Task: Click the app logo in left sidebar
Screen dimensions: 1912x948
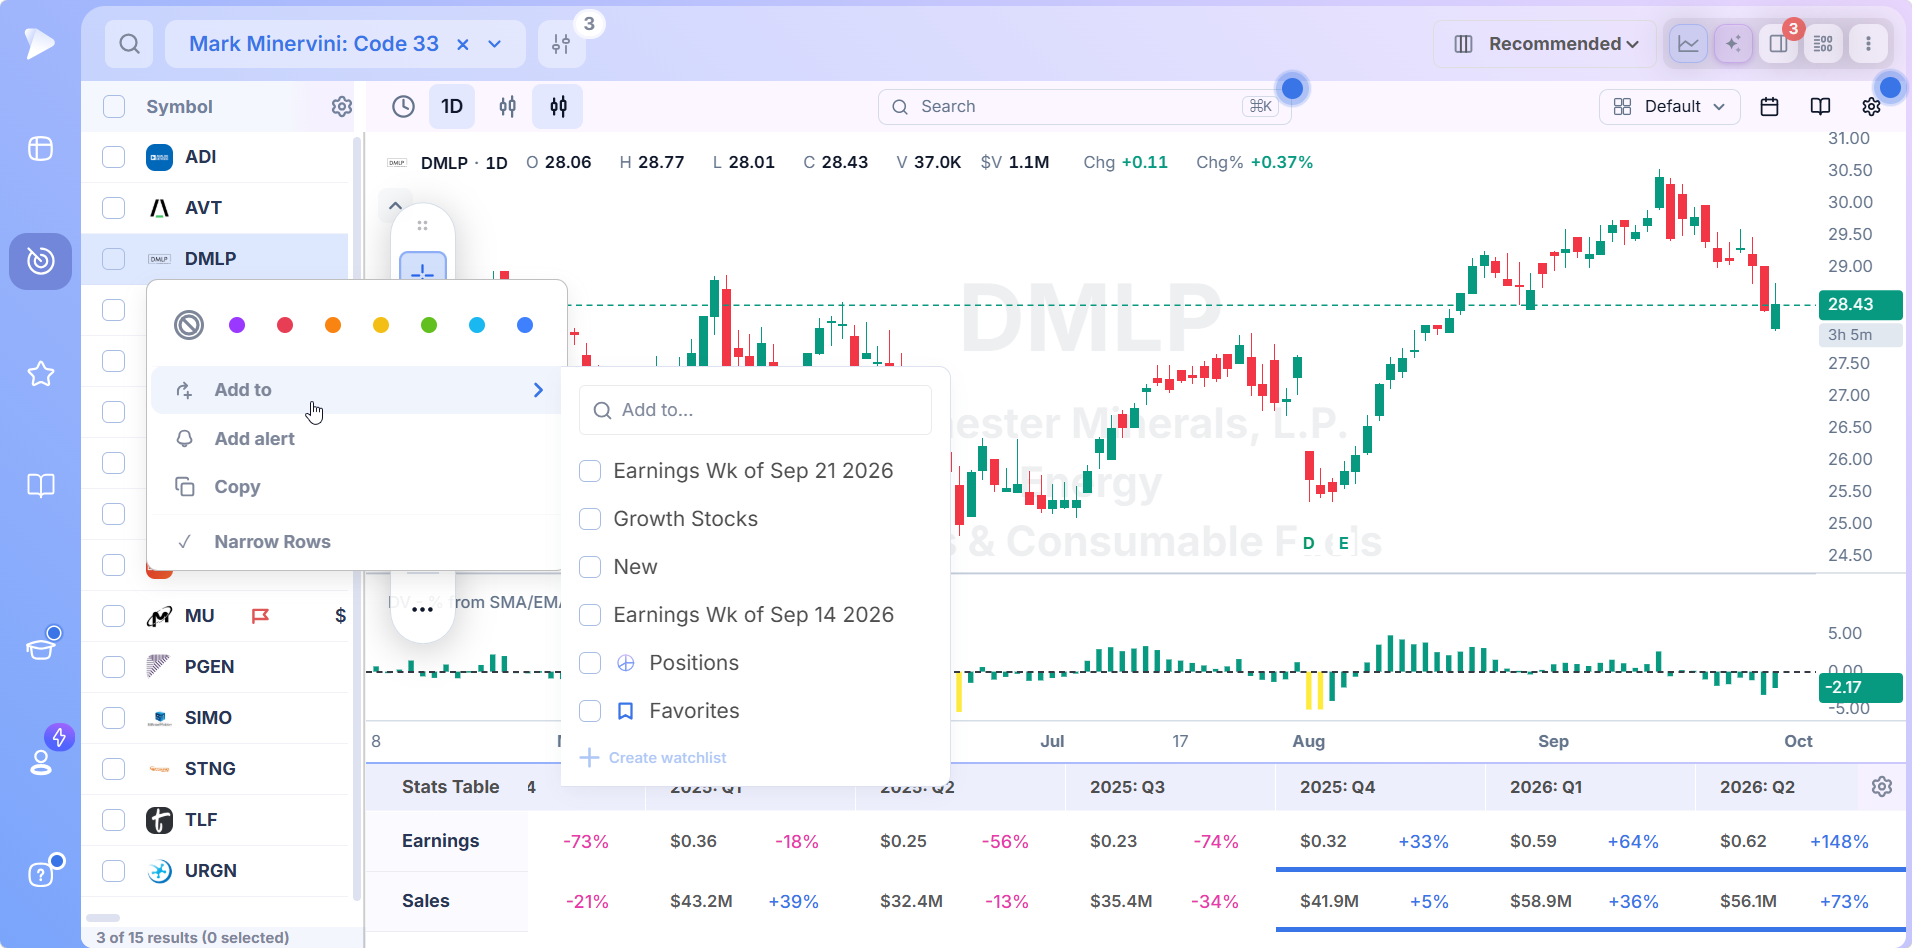Action: [40, 43]
